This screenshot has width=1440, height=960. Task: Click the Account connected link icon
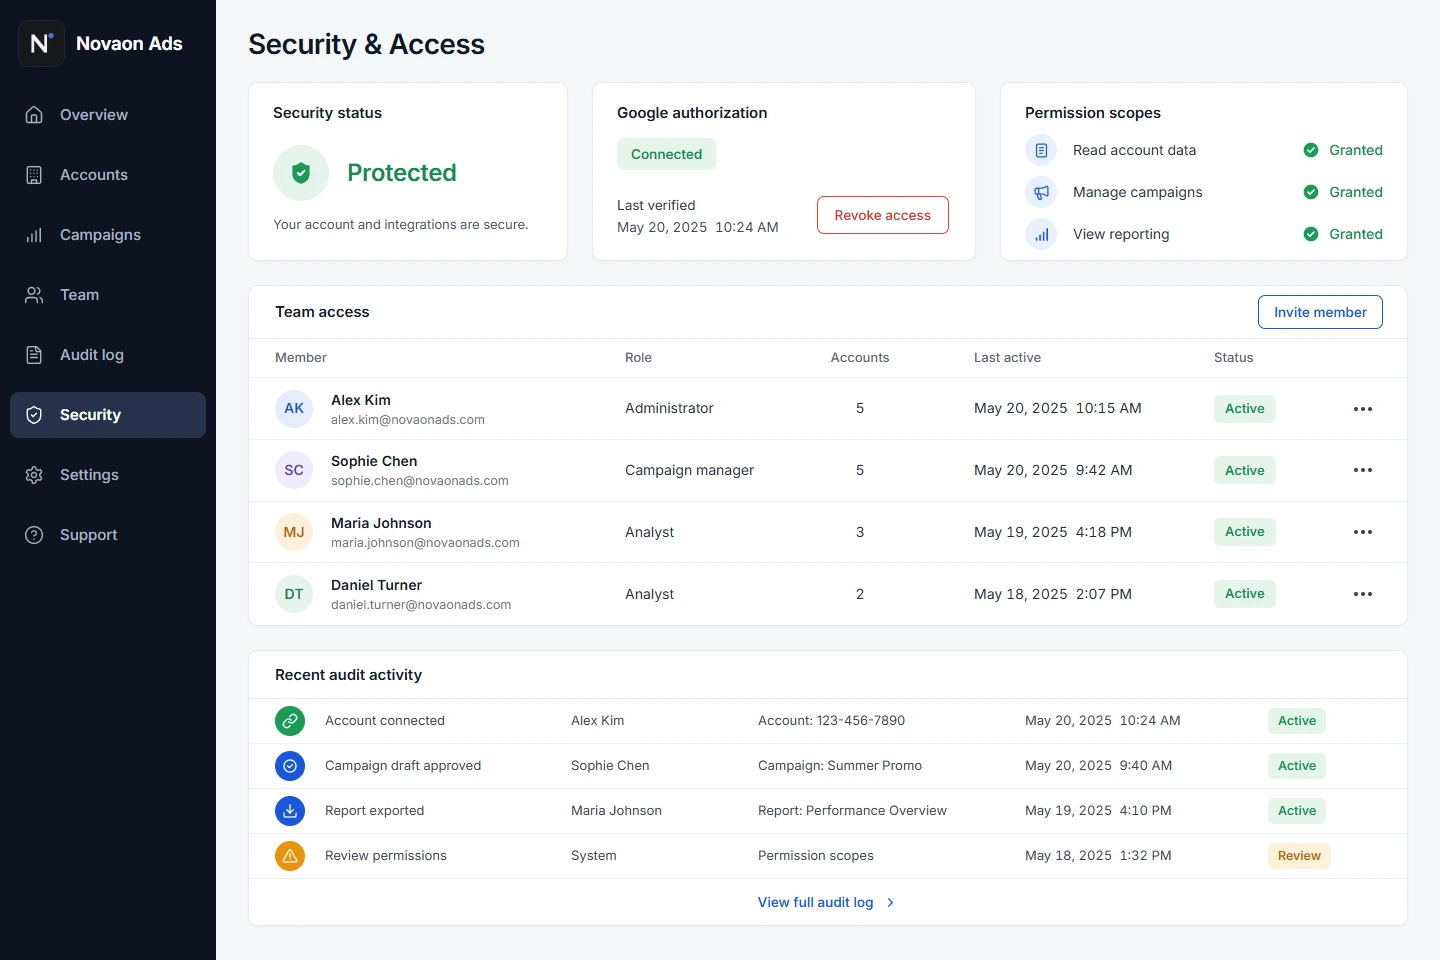tap(290, 721)
